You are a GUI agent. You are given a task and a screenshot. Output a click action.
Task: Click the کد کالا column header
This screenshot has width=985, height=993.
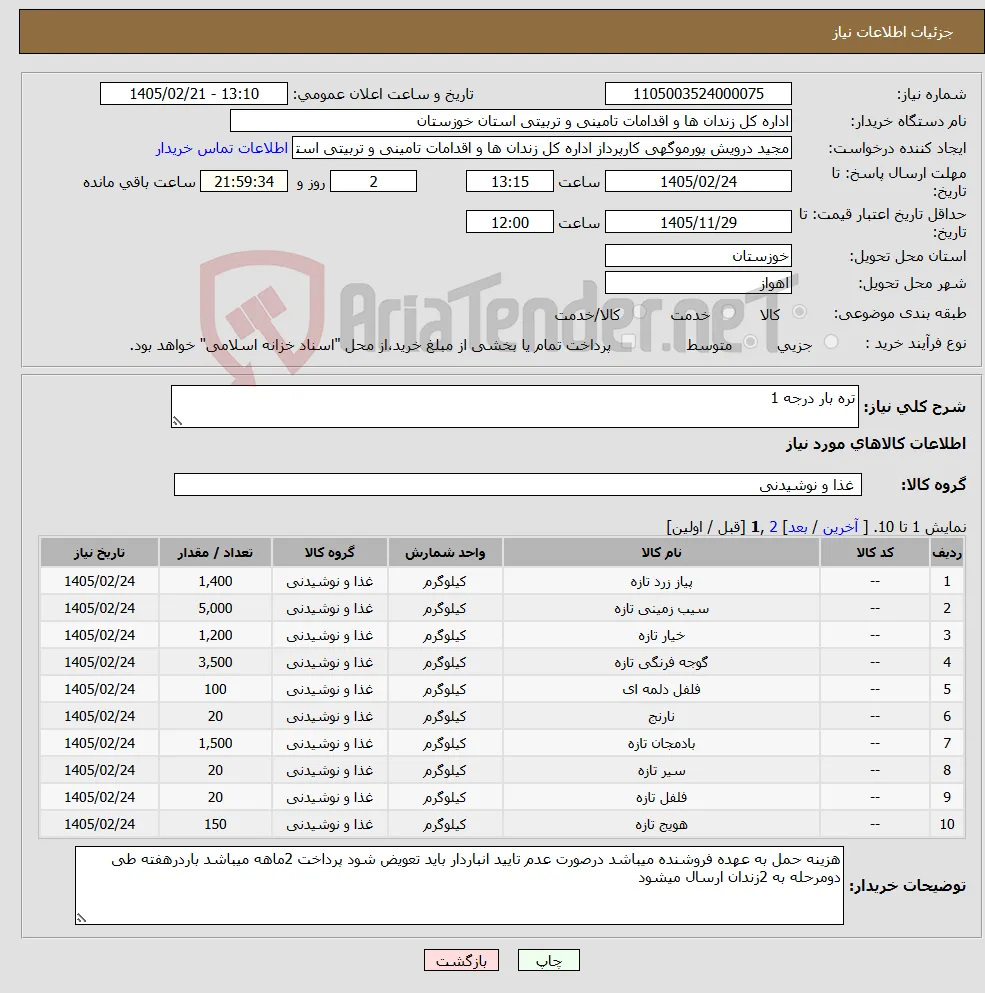pyautogui.click(x=875, y=552)
